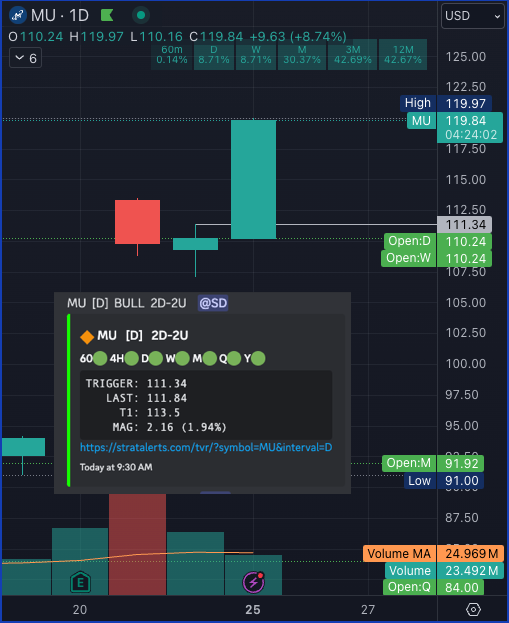Click the green Q timeframe dot in alert

234,358
